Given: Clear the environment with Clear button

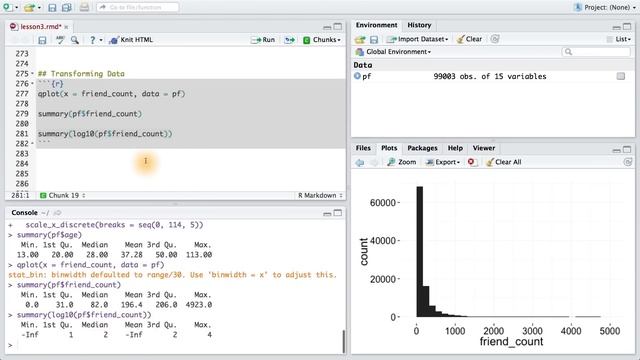Looking at the screenshot, I should [x=469, y=39].
